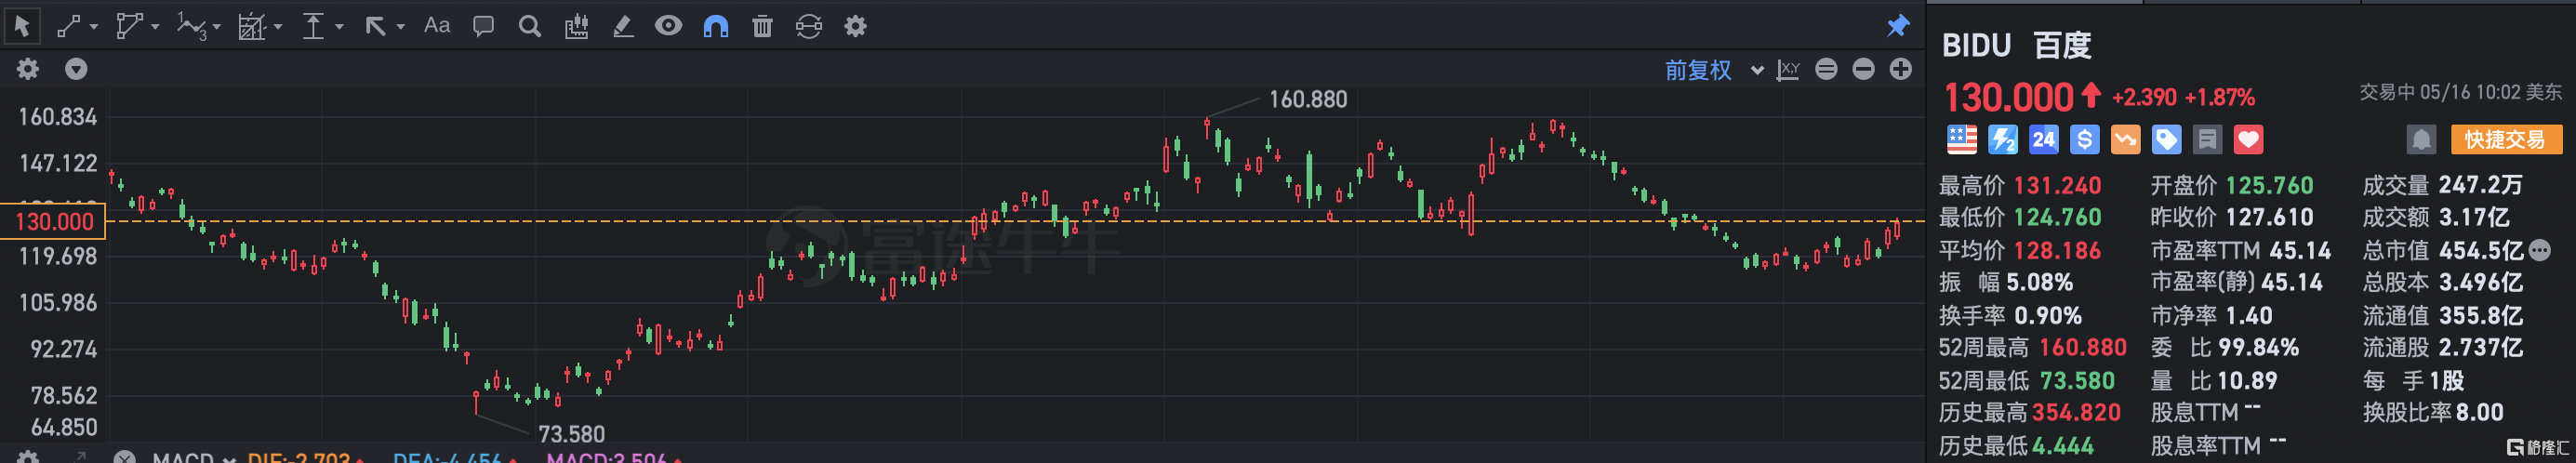Select the polygon shape drawing tool
The width and height of the screenshot is (2576, 463).
point(129,26)
